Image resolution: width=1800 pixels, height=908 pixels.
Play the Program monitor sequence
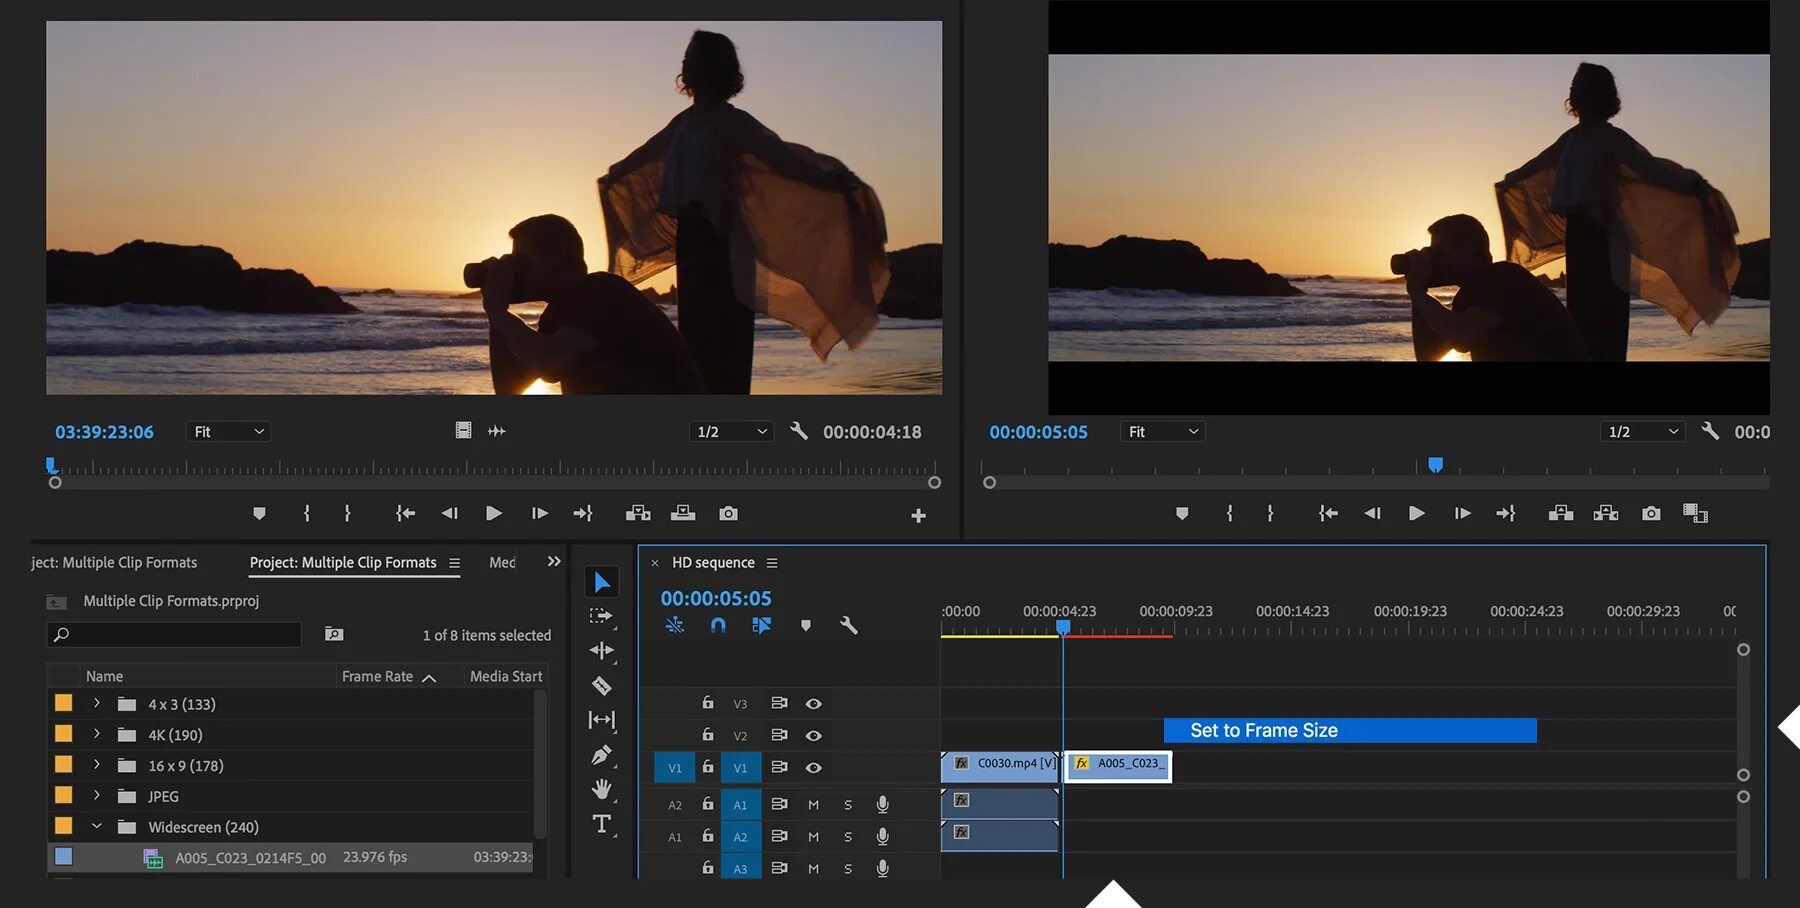(1416, 513)
